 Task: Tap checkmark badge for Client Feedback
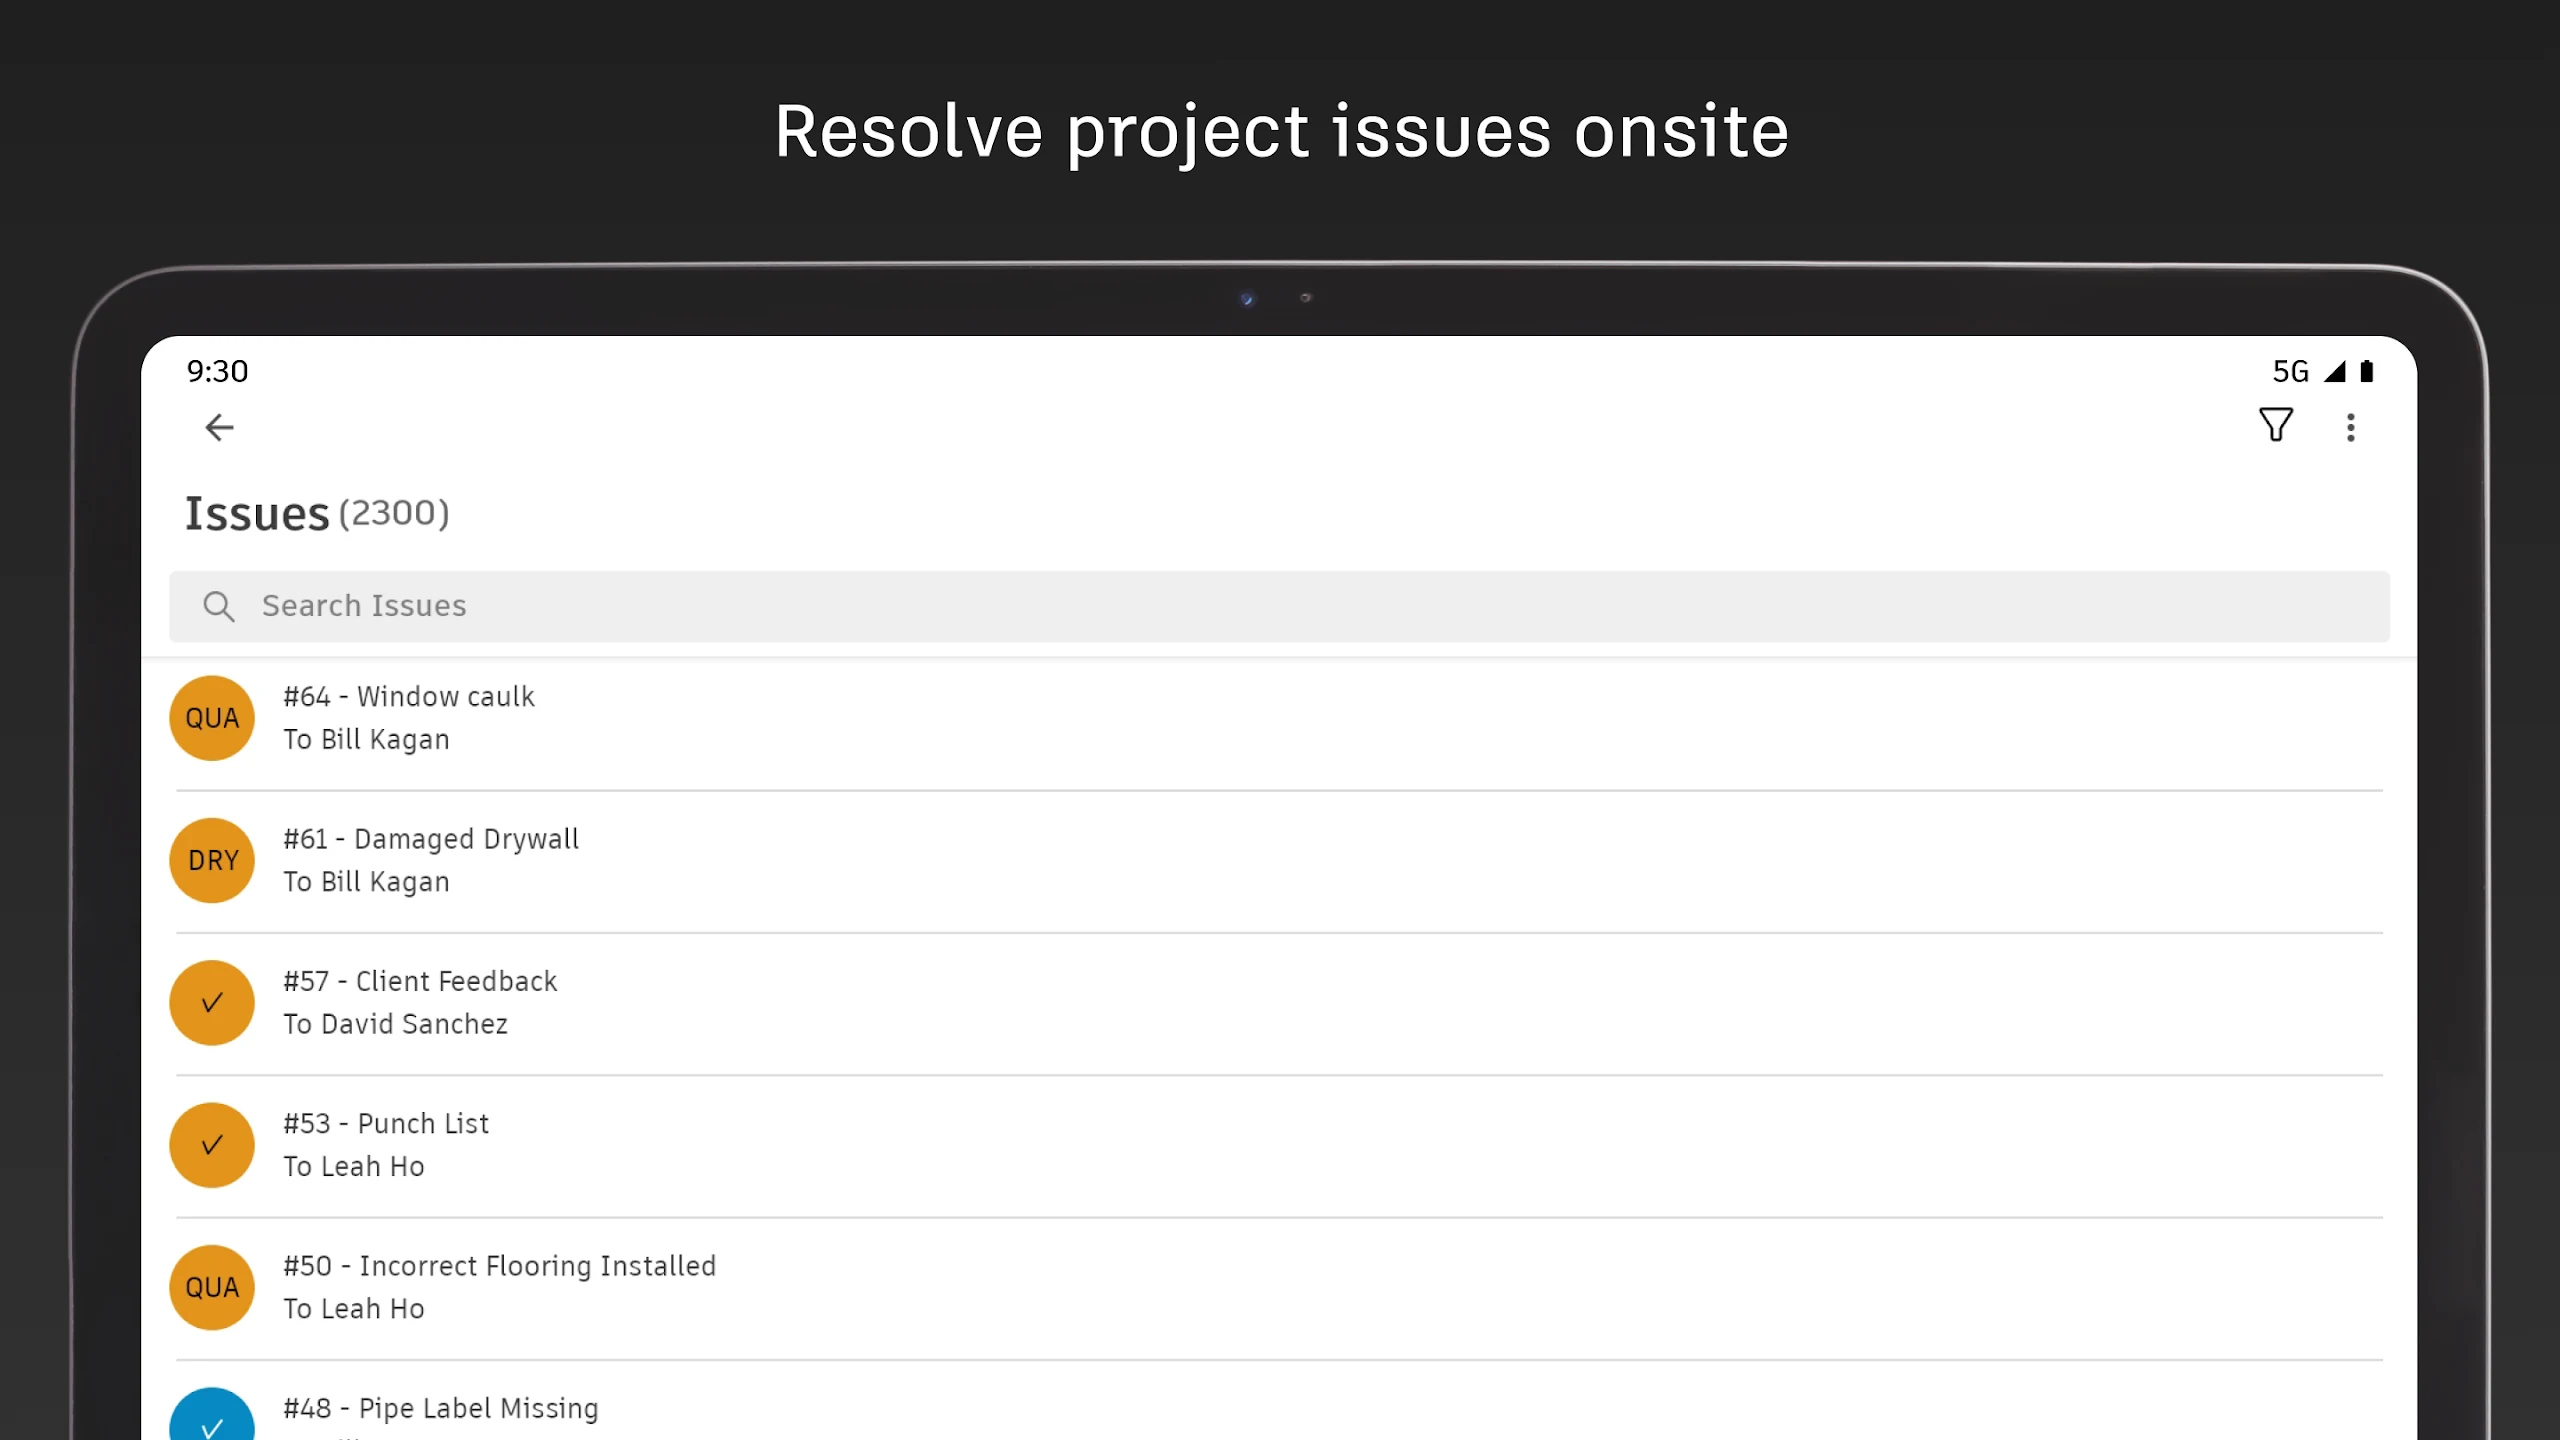(x=212, y=1003)
